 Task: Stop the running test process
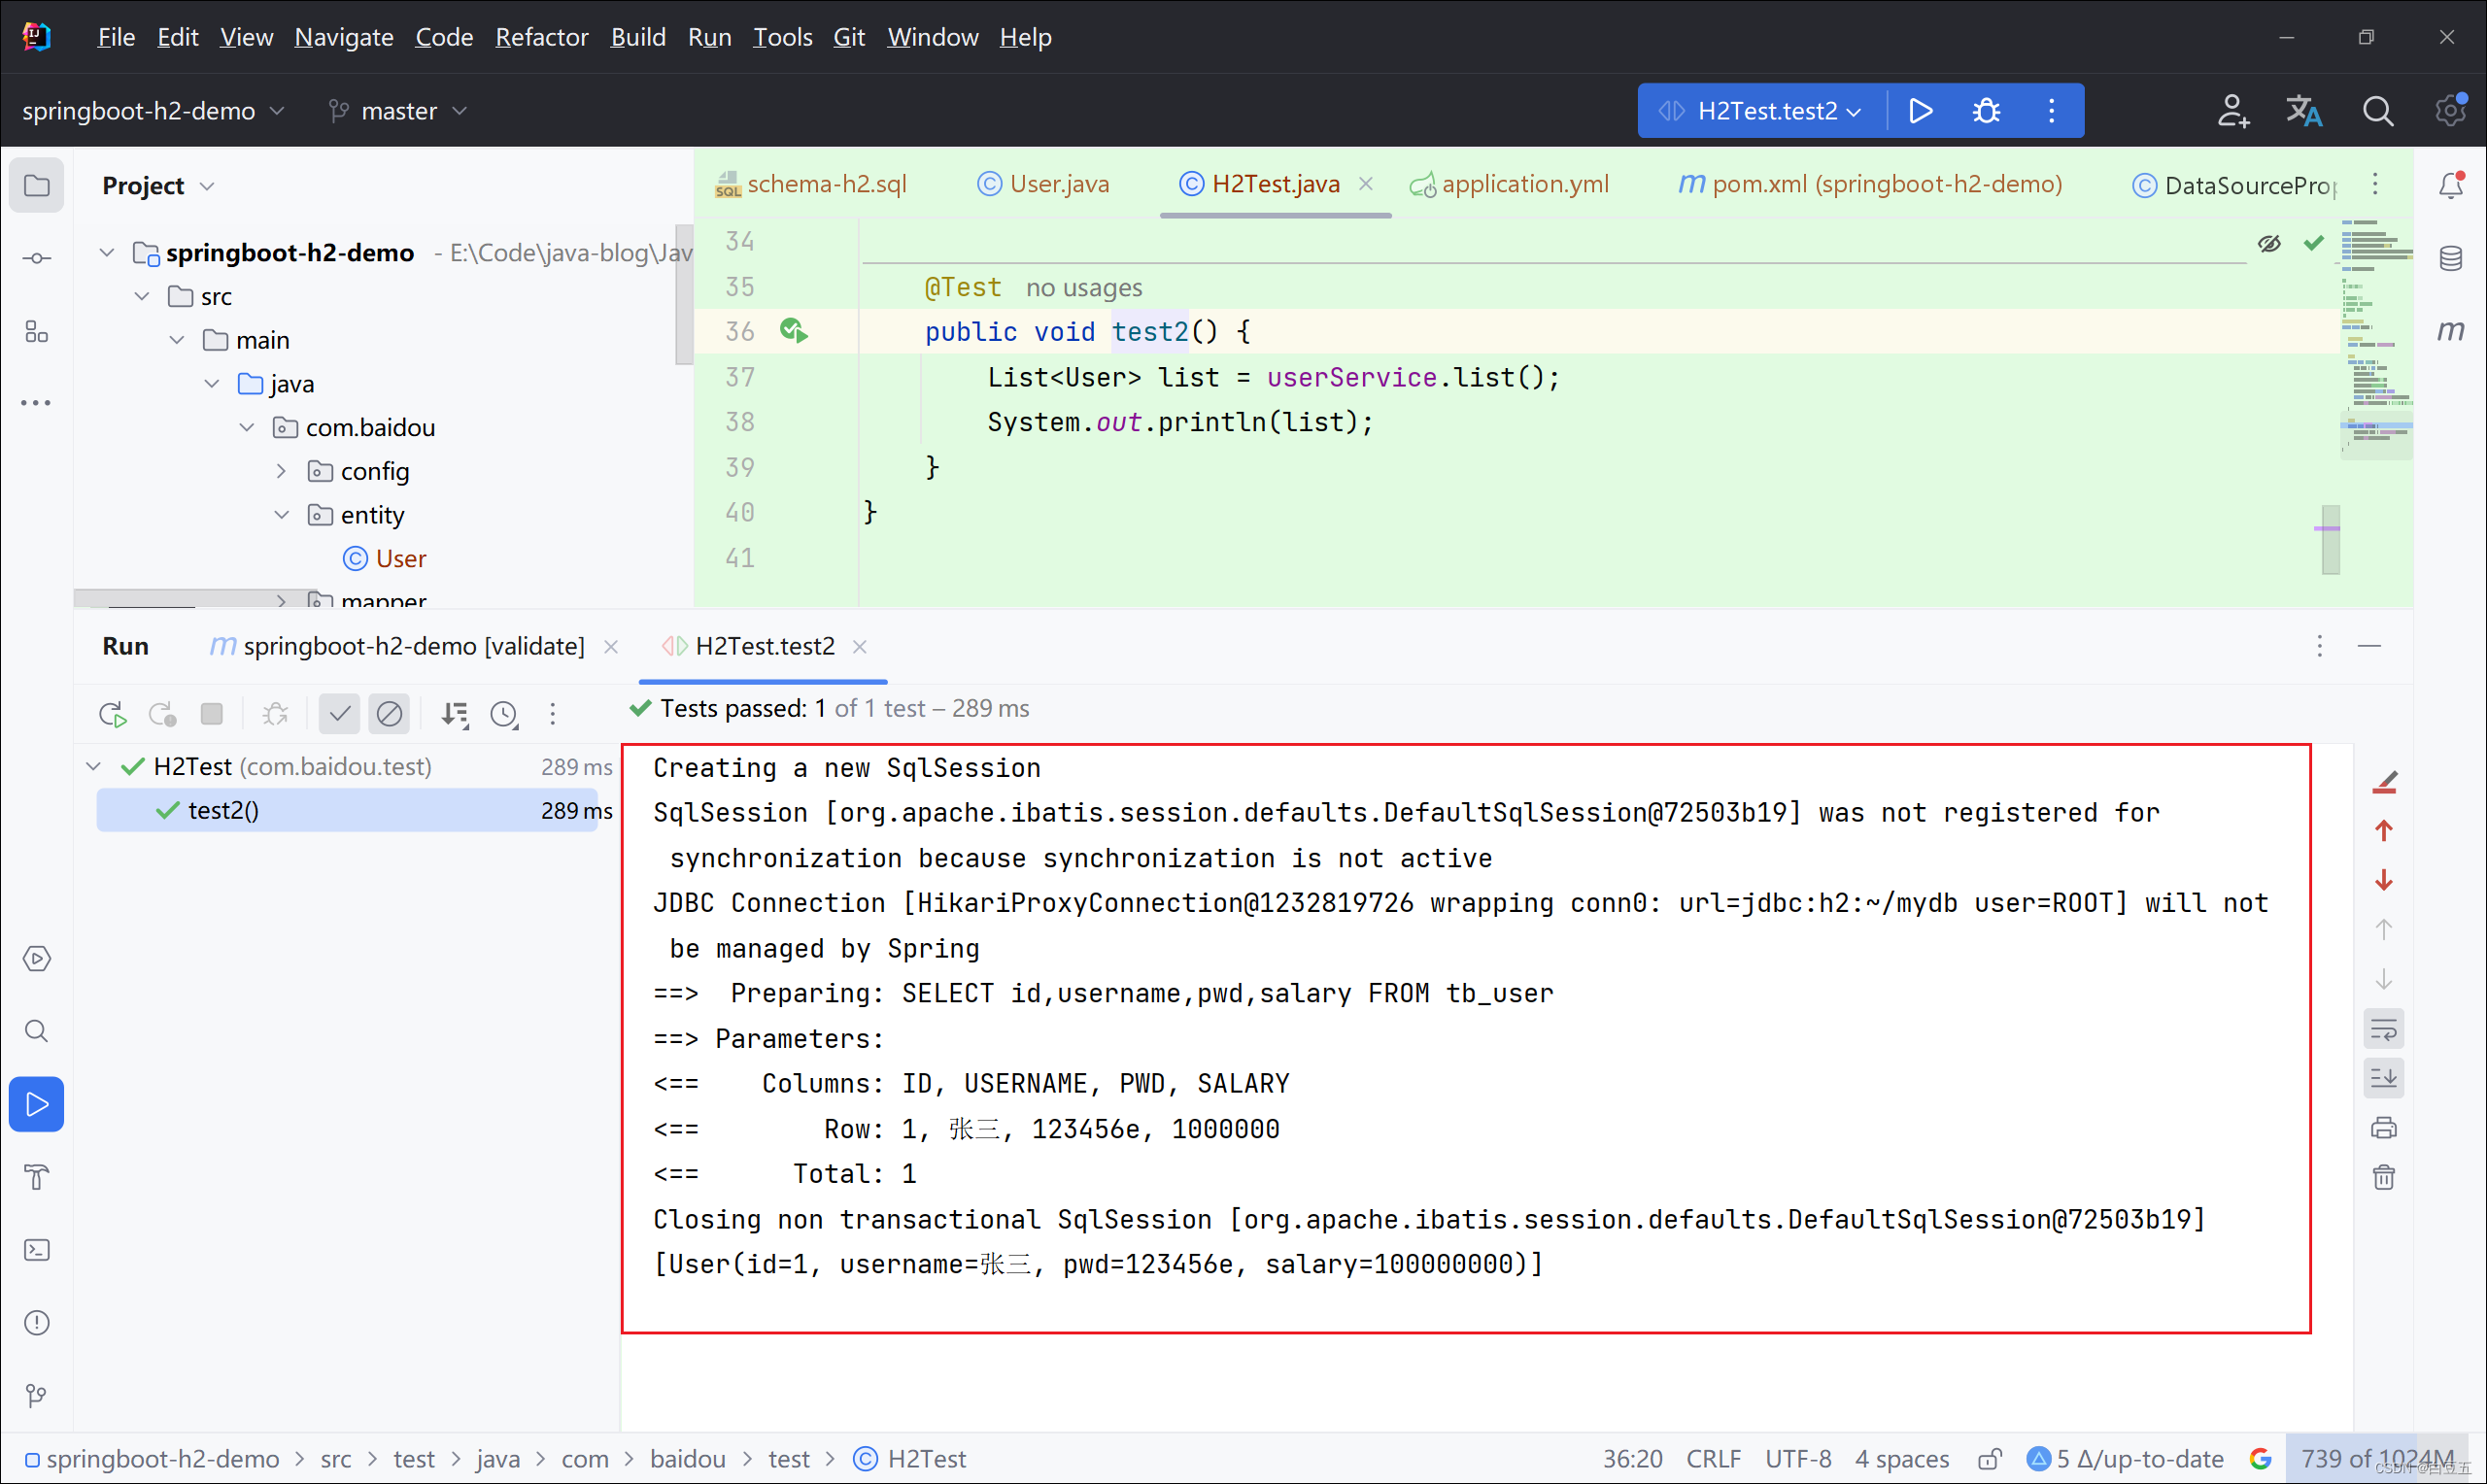coord(211,714)
